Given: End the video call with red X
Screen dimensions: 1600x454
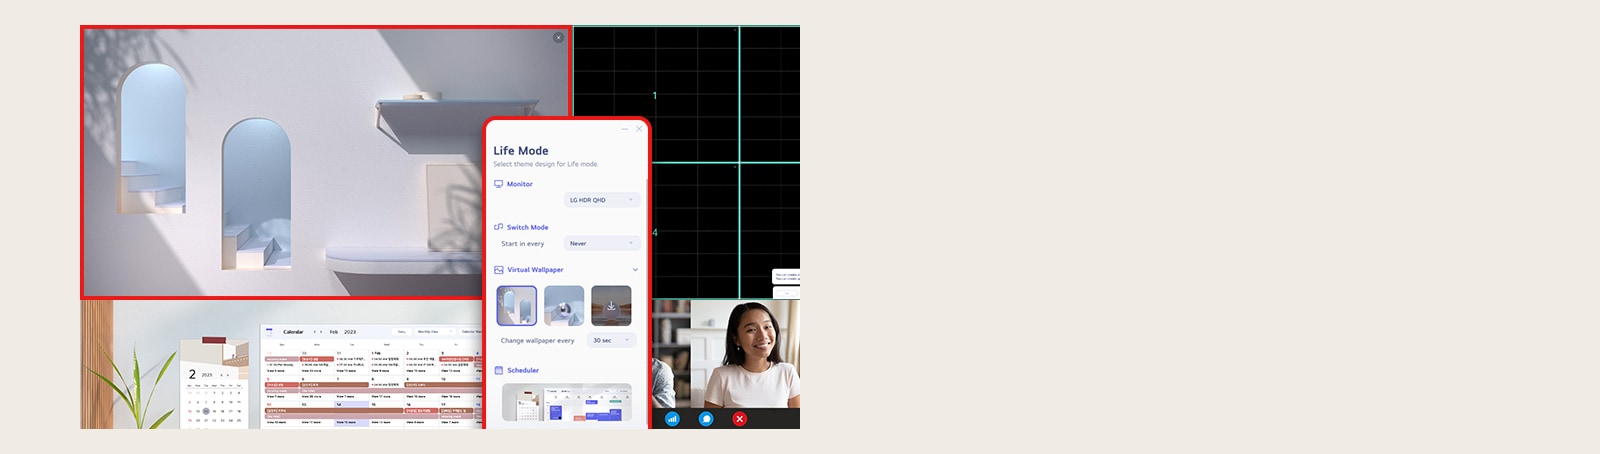Looking at the screenshot, I should (740, 419).
